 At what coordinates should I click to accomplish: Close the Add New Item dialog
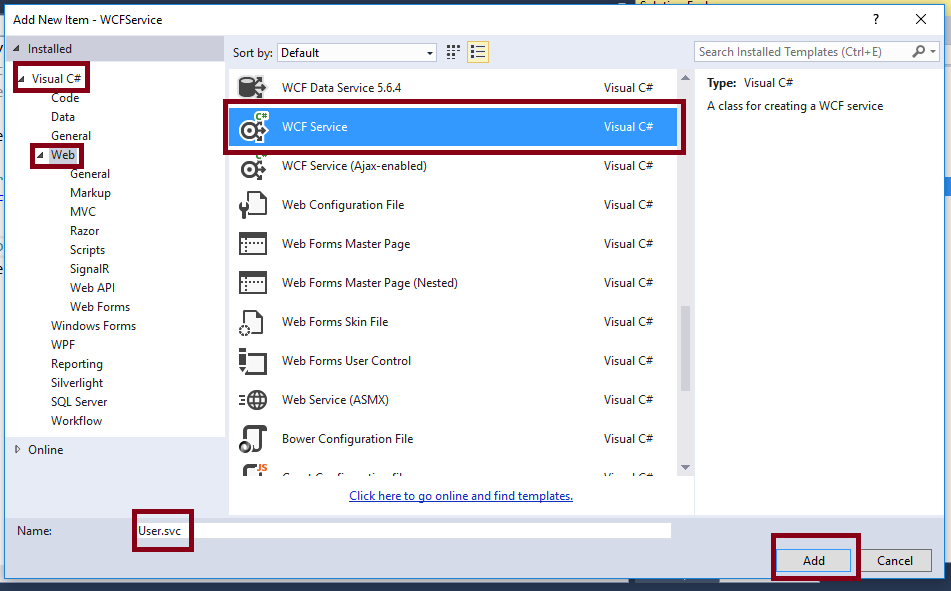tap(921, 19)
